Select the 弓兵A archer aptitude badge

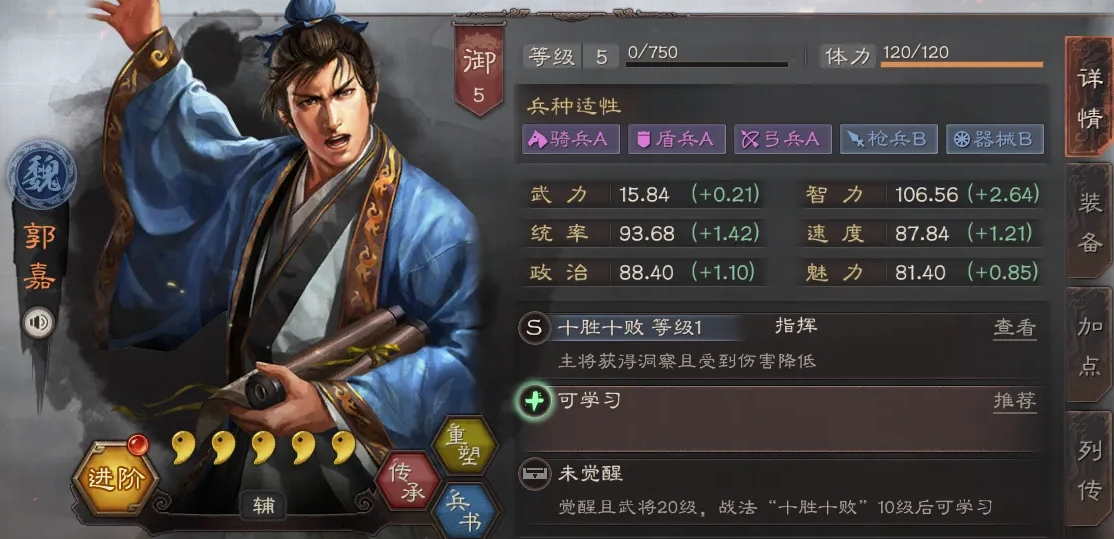783,139
